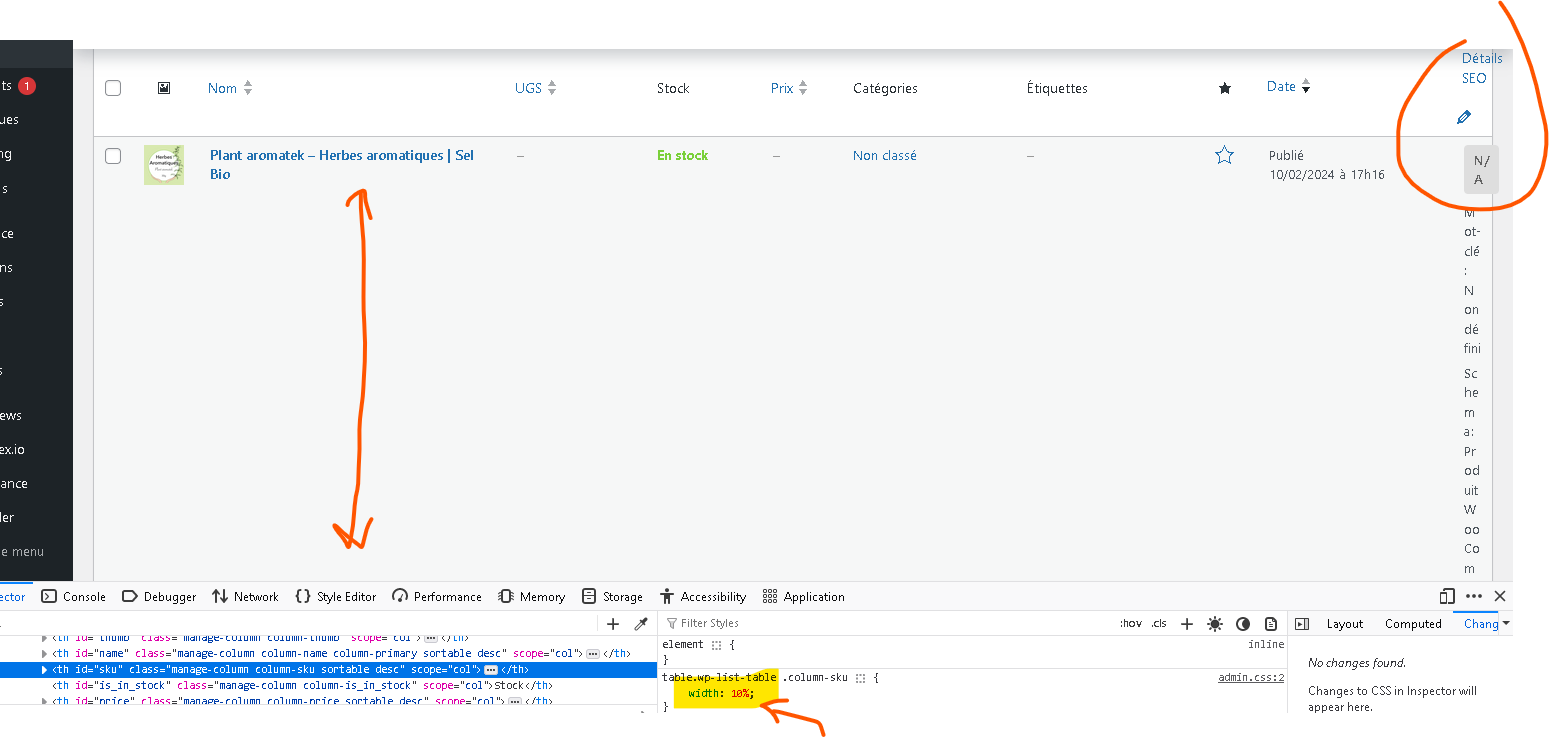The height and width of the screenshot is (738, 1550).
Task: Toggle light color scheme simulation icon
Action: tap(1215, 623)
